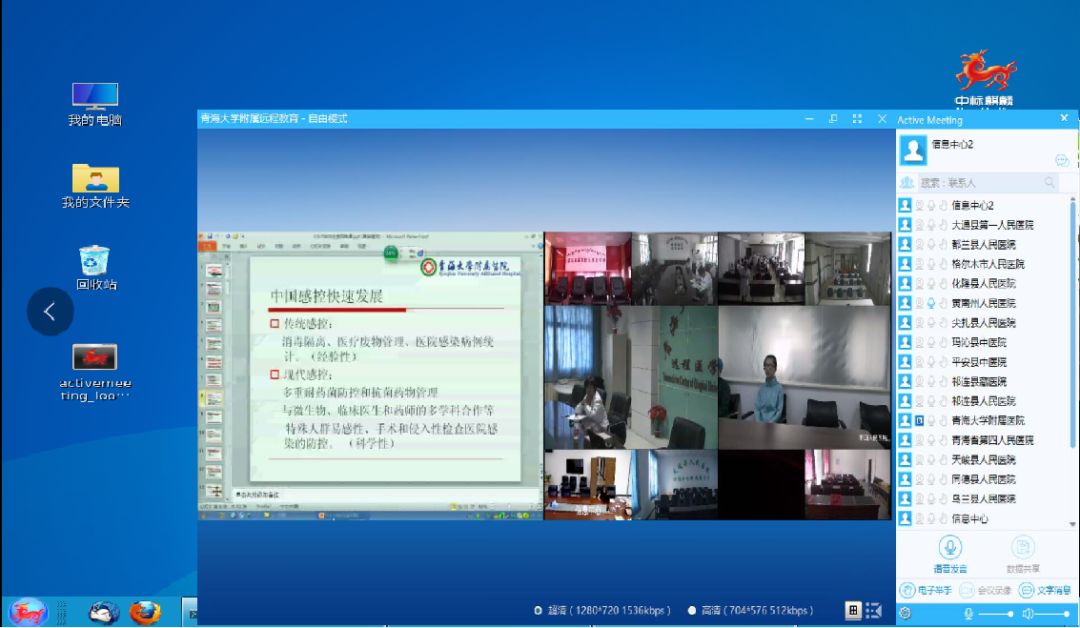Click the chat bubble icon beside 信息中心2
This screenshot has height=628, width=1080.
(1062, 161)
